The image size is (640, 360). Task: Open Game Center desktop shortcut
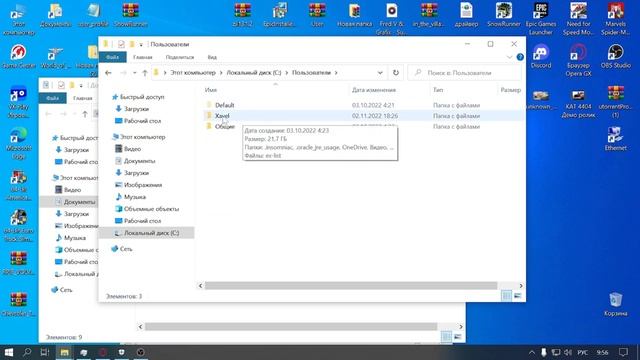19,57
